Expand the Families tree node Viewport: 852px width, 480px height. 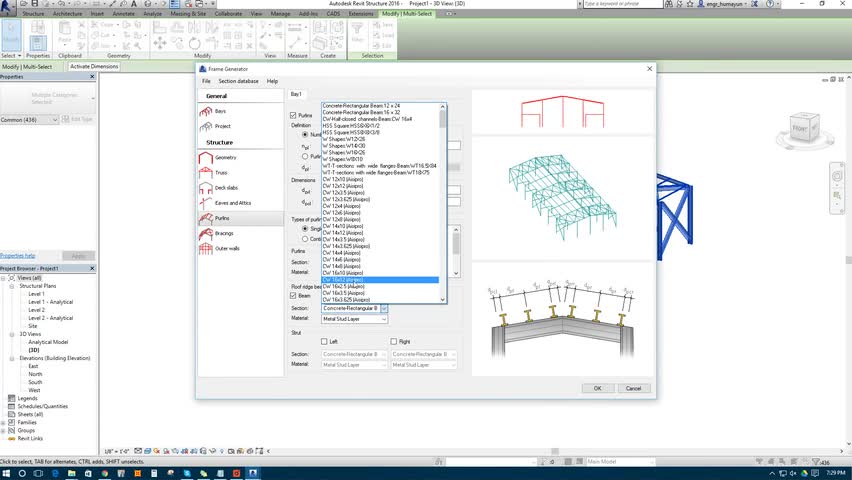tap(3, 422)
